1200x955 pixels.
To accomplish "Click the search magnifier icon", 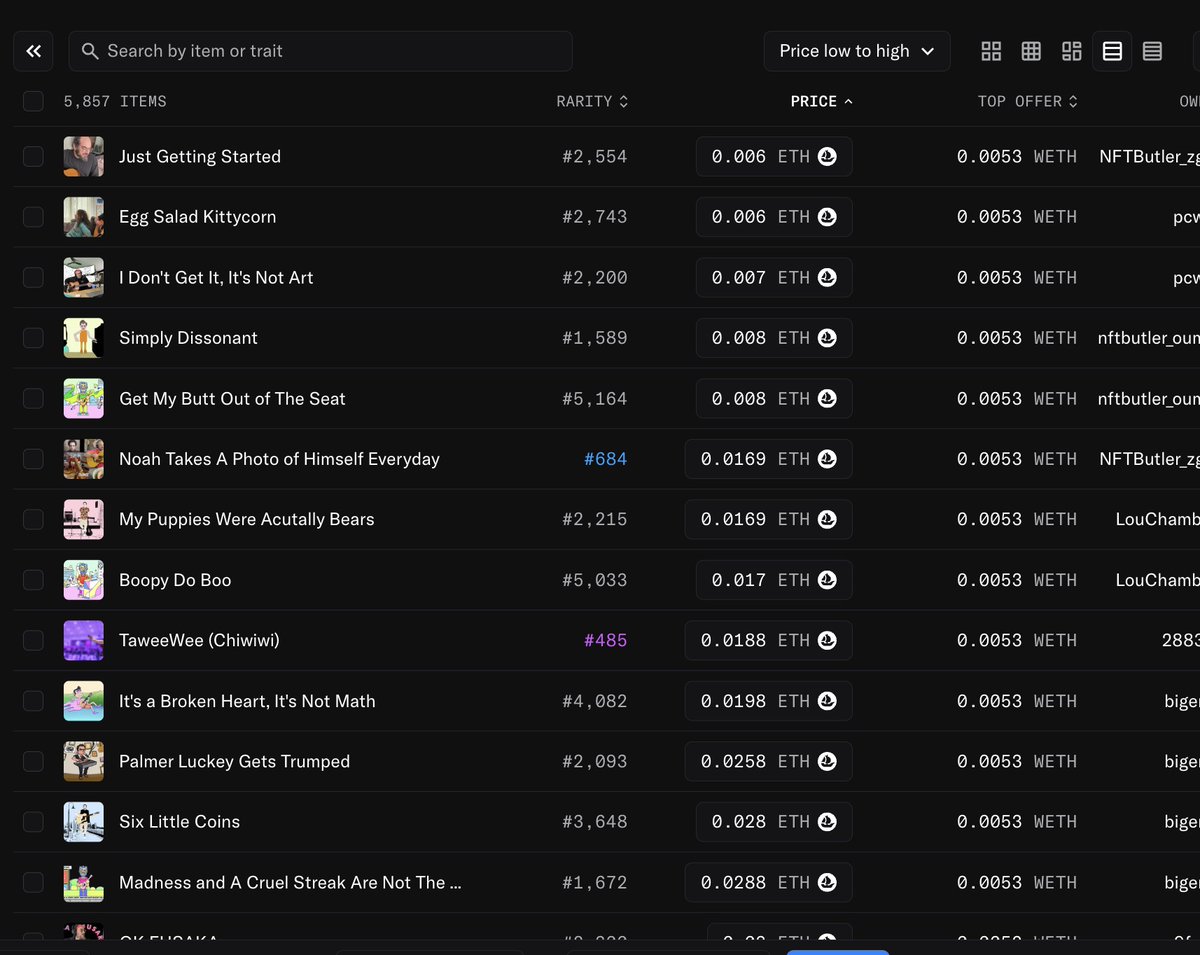I will (90, 51).
